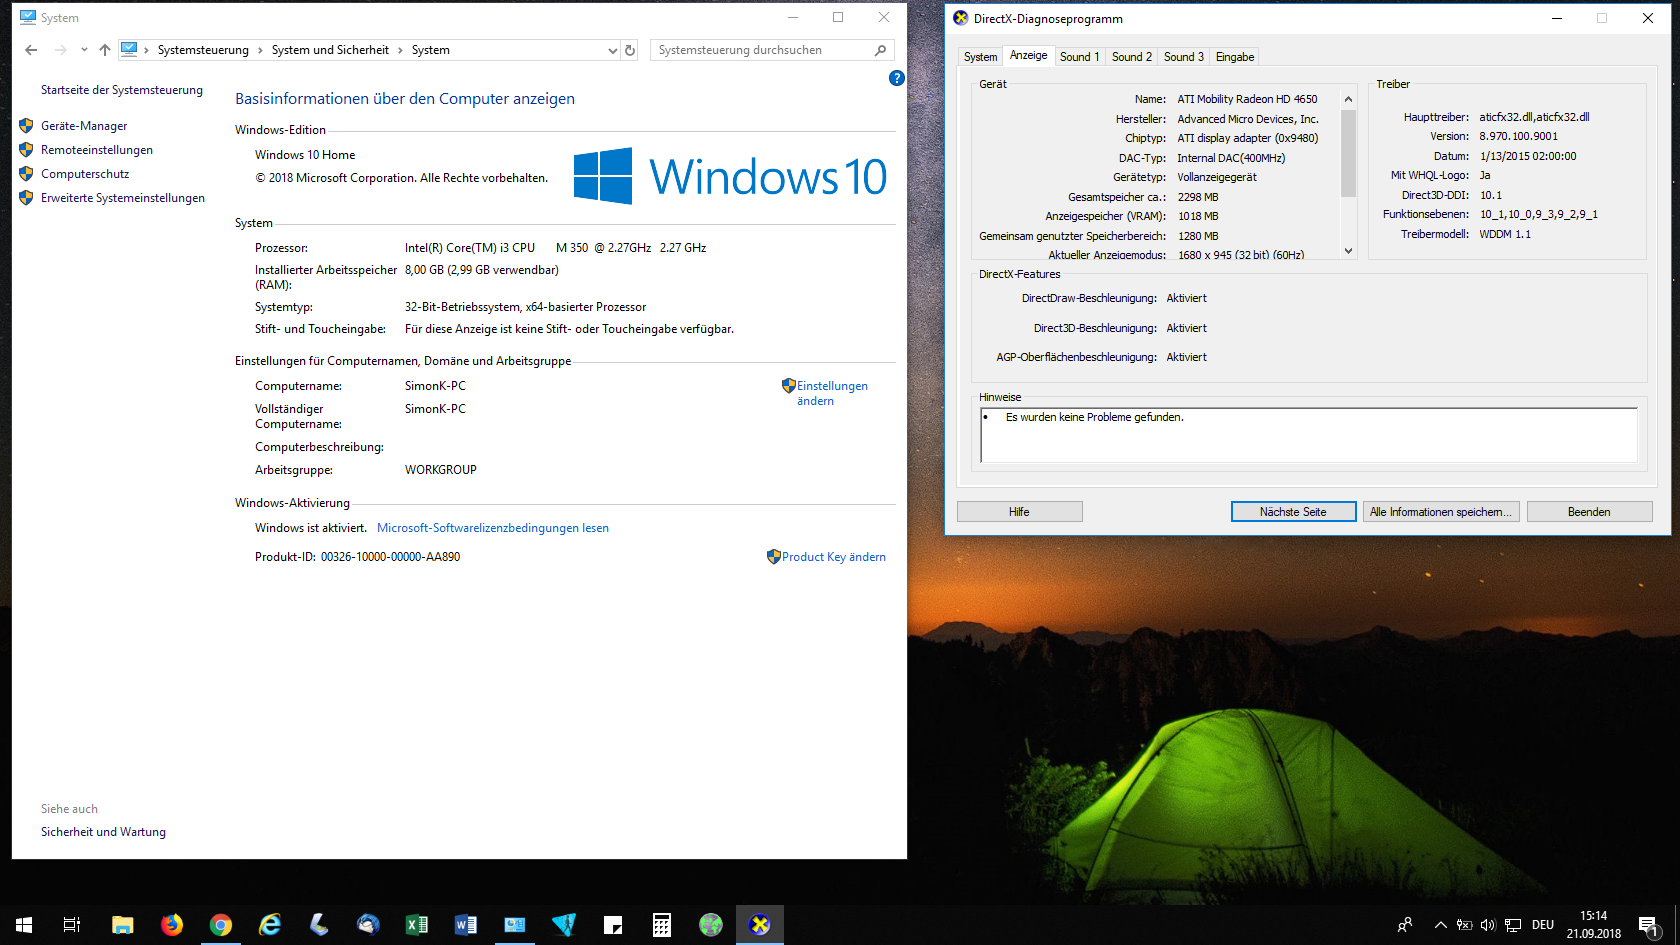The height and width of the screenshot is (945, 1680).
Task: Launch Excel from the taskbar
Action: point(417,925)
